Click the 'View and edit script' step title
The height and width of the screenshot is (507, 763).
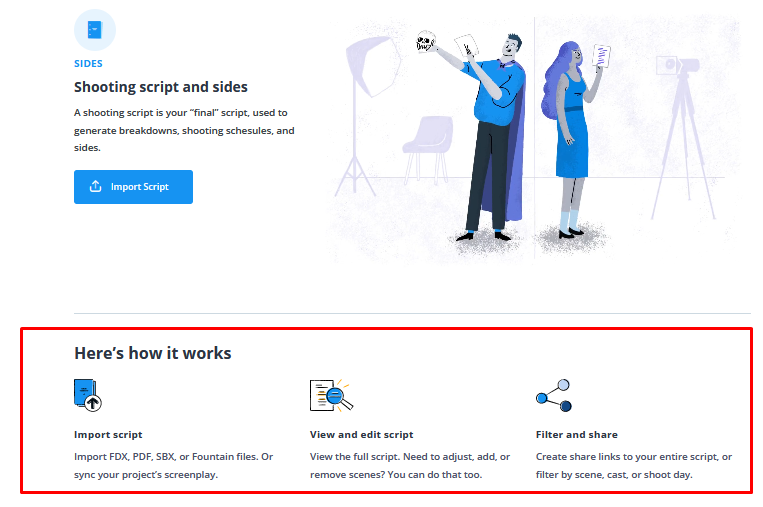coord(362,435)
